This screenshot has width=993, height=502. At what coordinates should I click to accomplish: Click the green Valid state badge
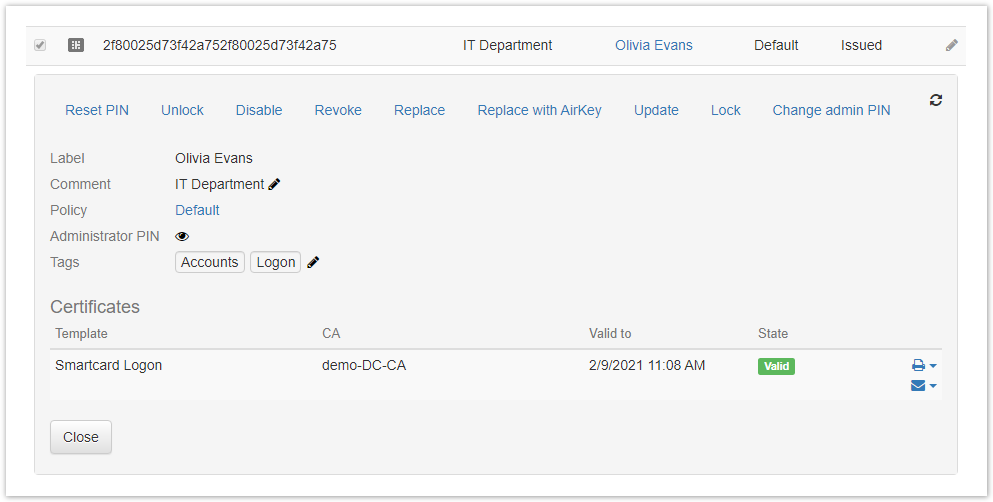tap(776, 366)
